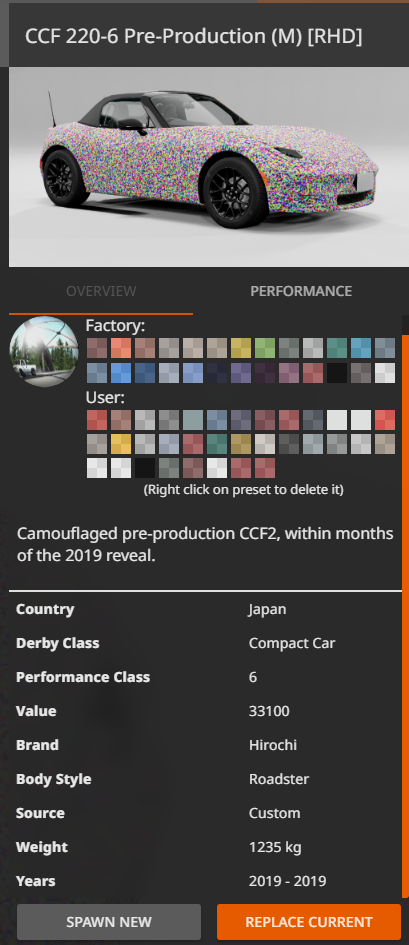Viewport: 409px width, 945px height.
Task: Pick the yellow User color preset
Action: [x=120, y=444]
